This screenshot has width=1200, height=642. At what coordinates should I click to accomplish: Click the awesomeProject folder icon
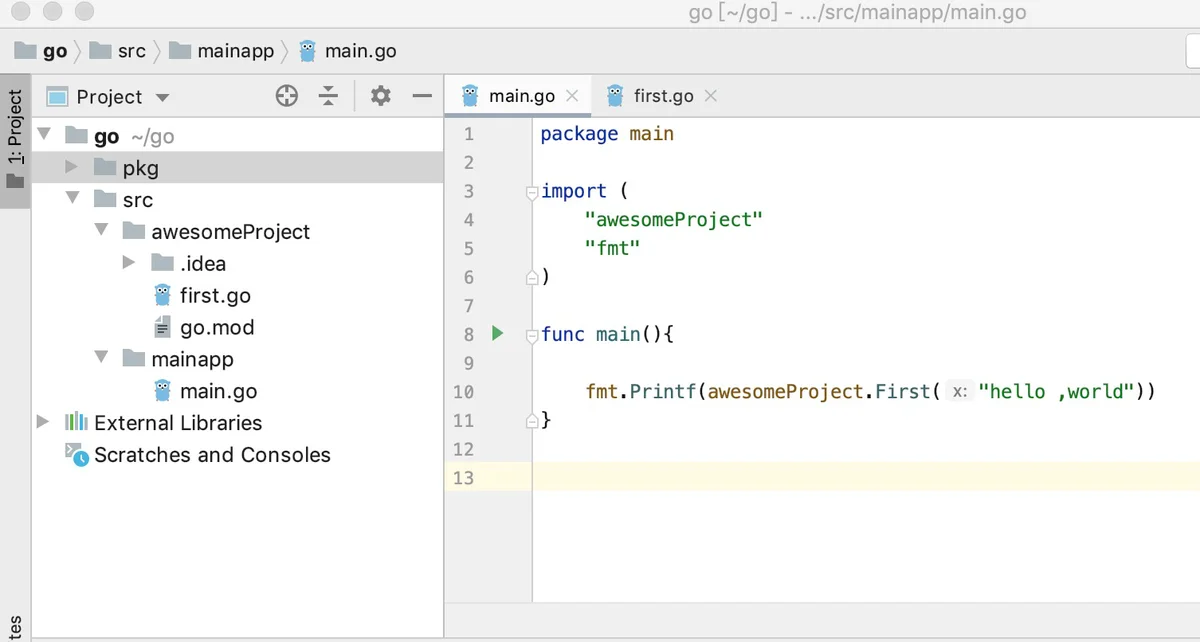click(134, 231)
